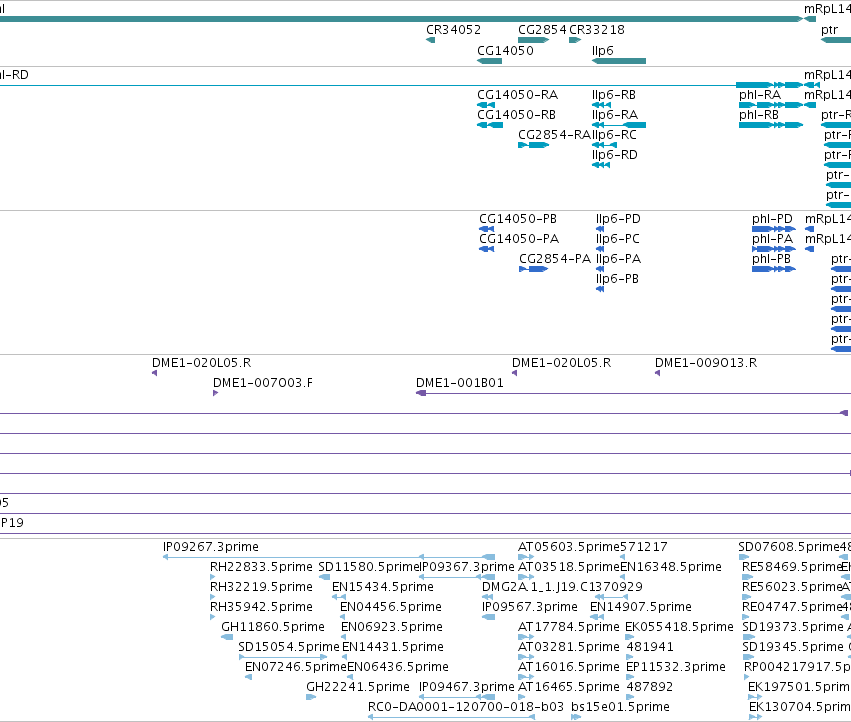Viewport: 851px width, 722px height.
Task: Open the CR33218 gene label
Action: (596, 30)
